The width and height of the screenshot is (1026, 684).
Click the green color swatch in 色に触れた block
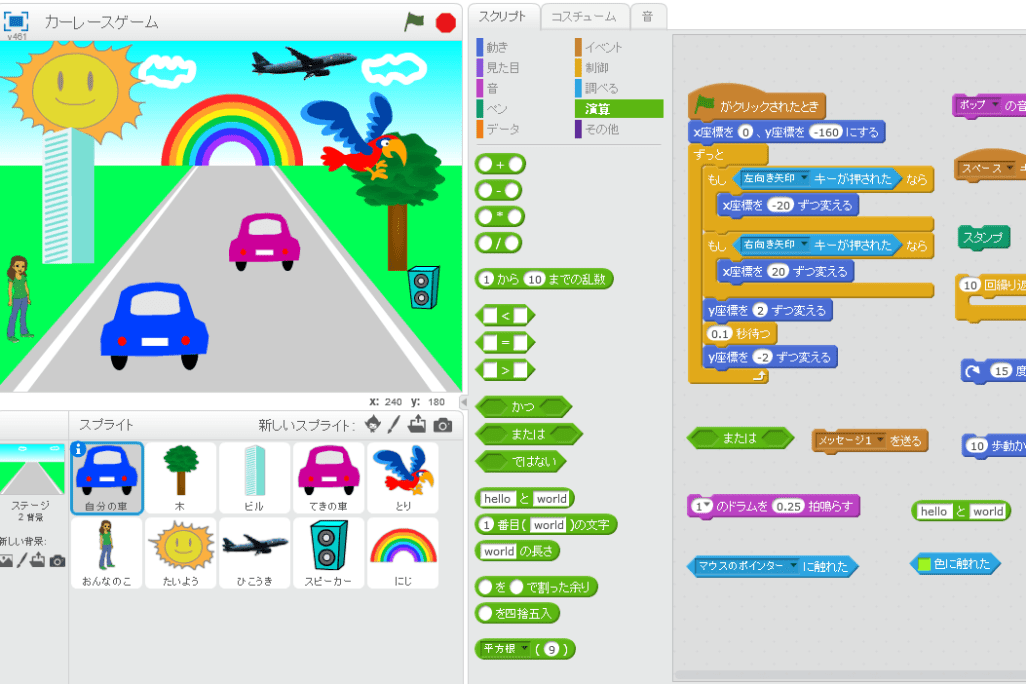coord(924,564)
